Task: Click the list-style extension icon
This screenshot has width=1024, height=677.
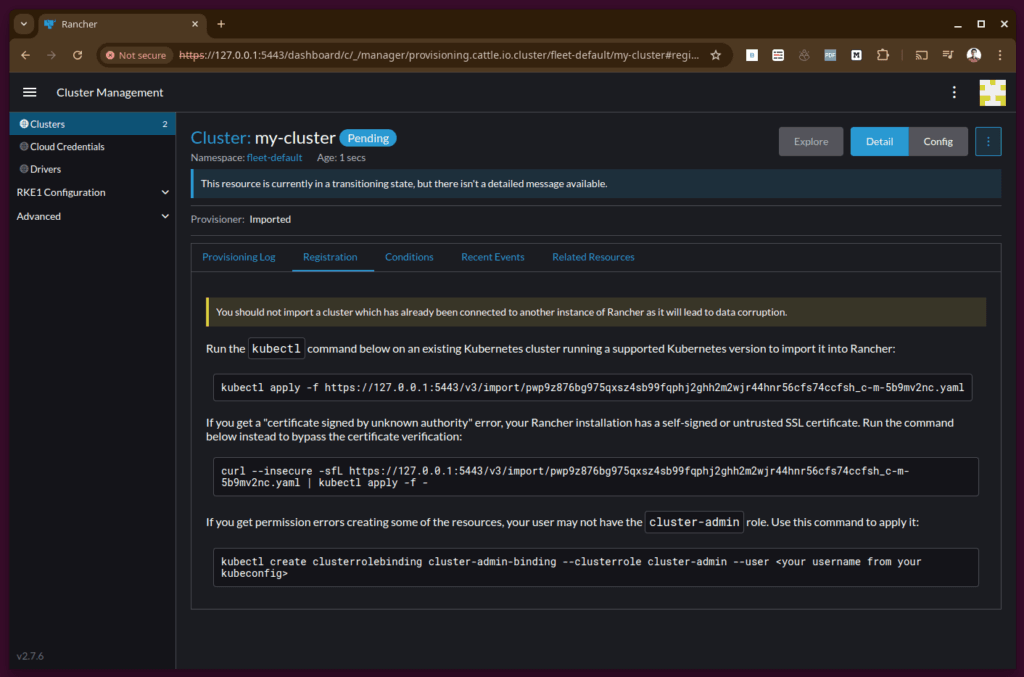Action: [778, 55]
